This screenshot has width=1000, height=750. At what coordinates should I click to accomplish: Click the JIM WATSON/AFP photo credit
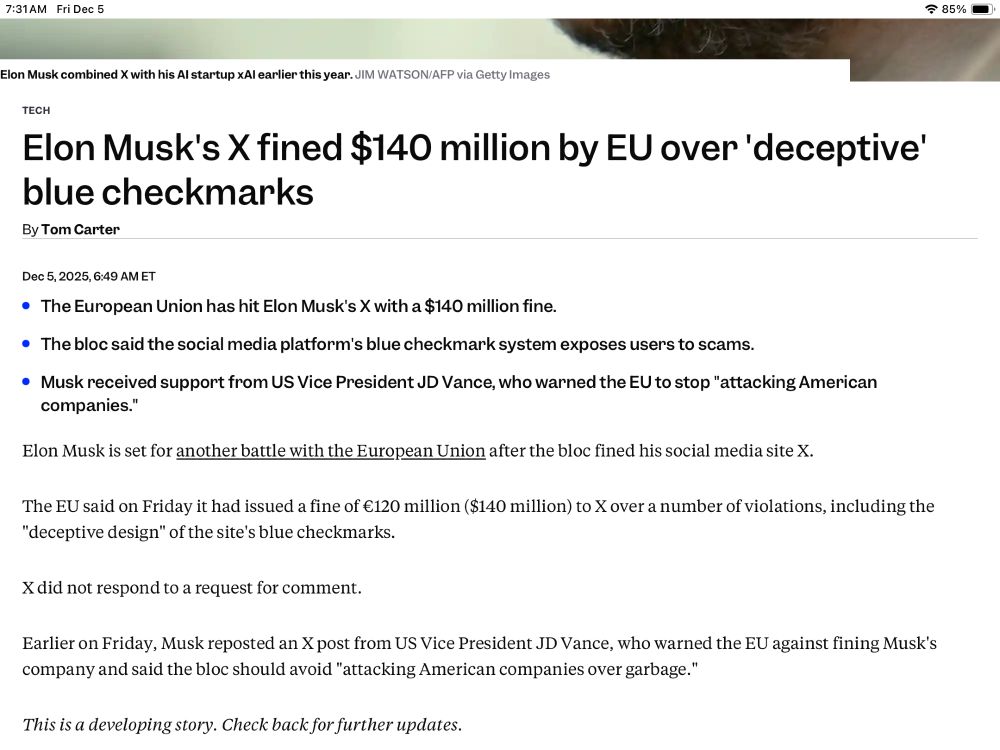pyautogui.click(x=452, y=75)
